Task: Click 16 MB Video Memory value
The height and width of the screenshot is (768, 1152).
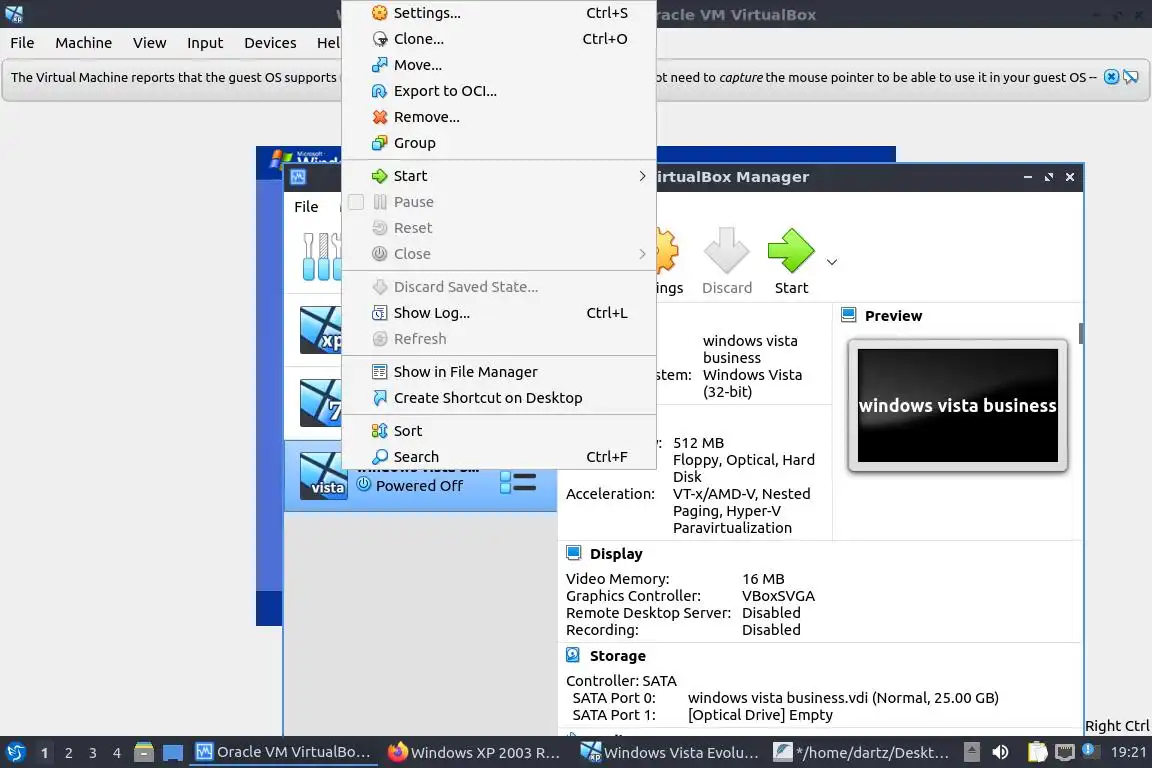Action: (x=763, y=579)
